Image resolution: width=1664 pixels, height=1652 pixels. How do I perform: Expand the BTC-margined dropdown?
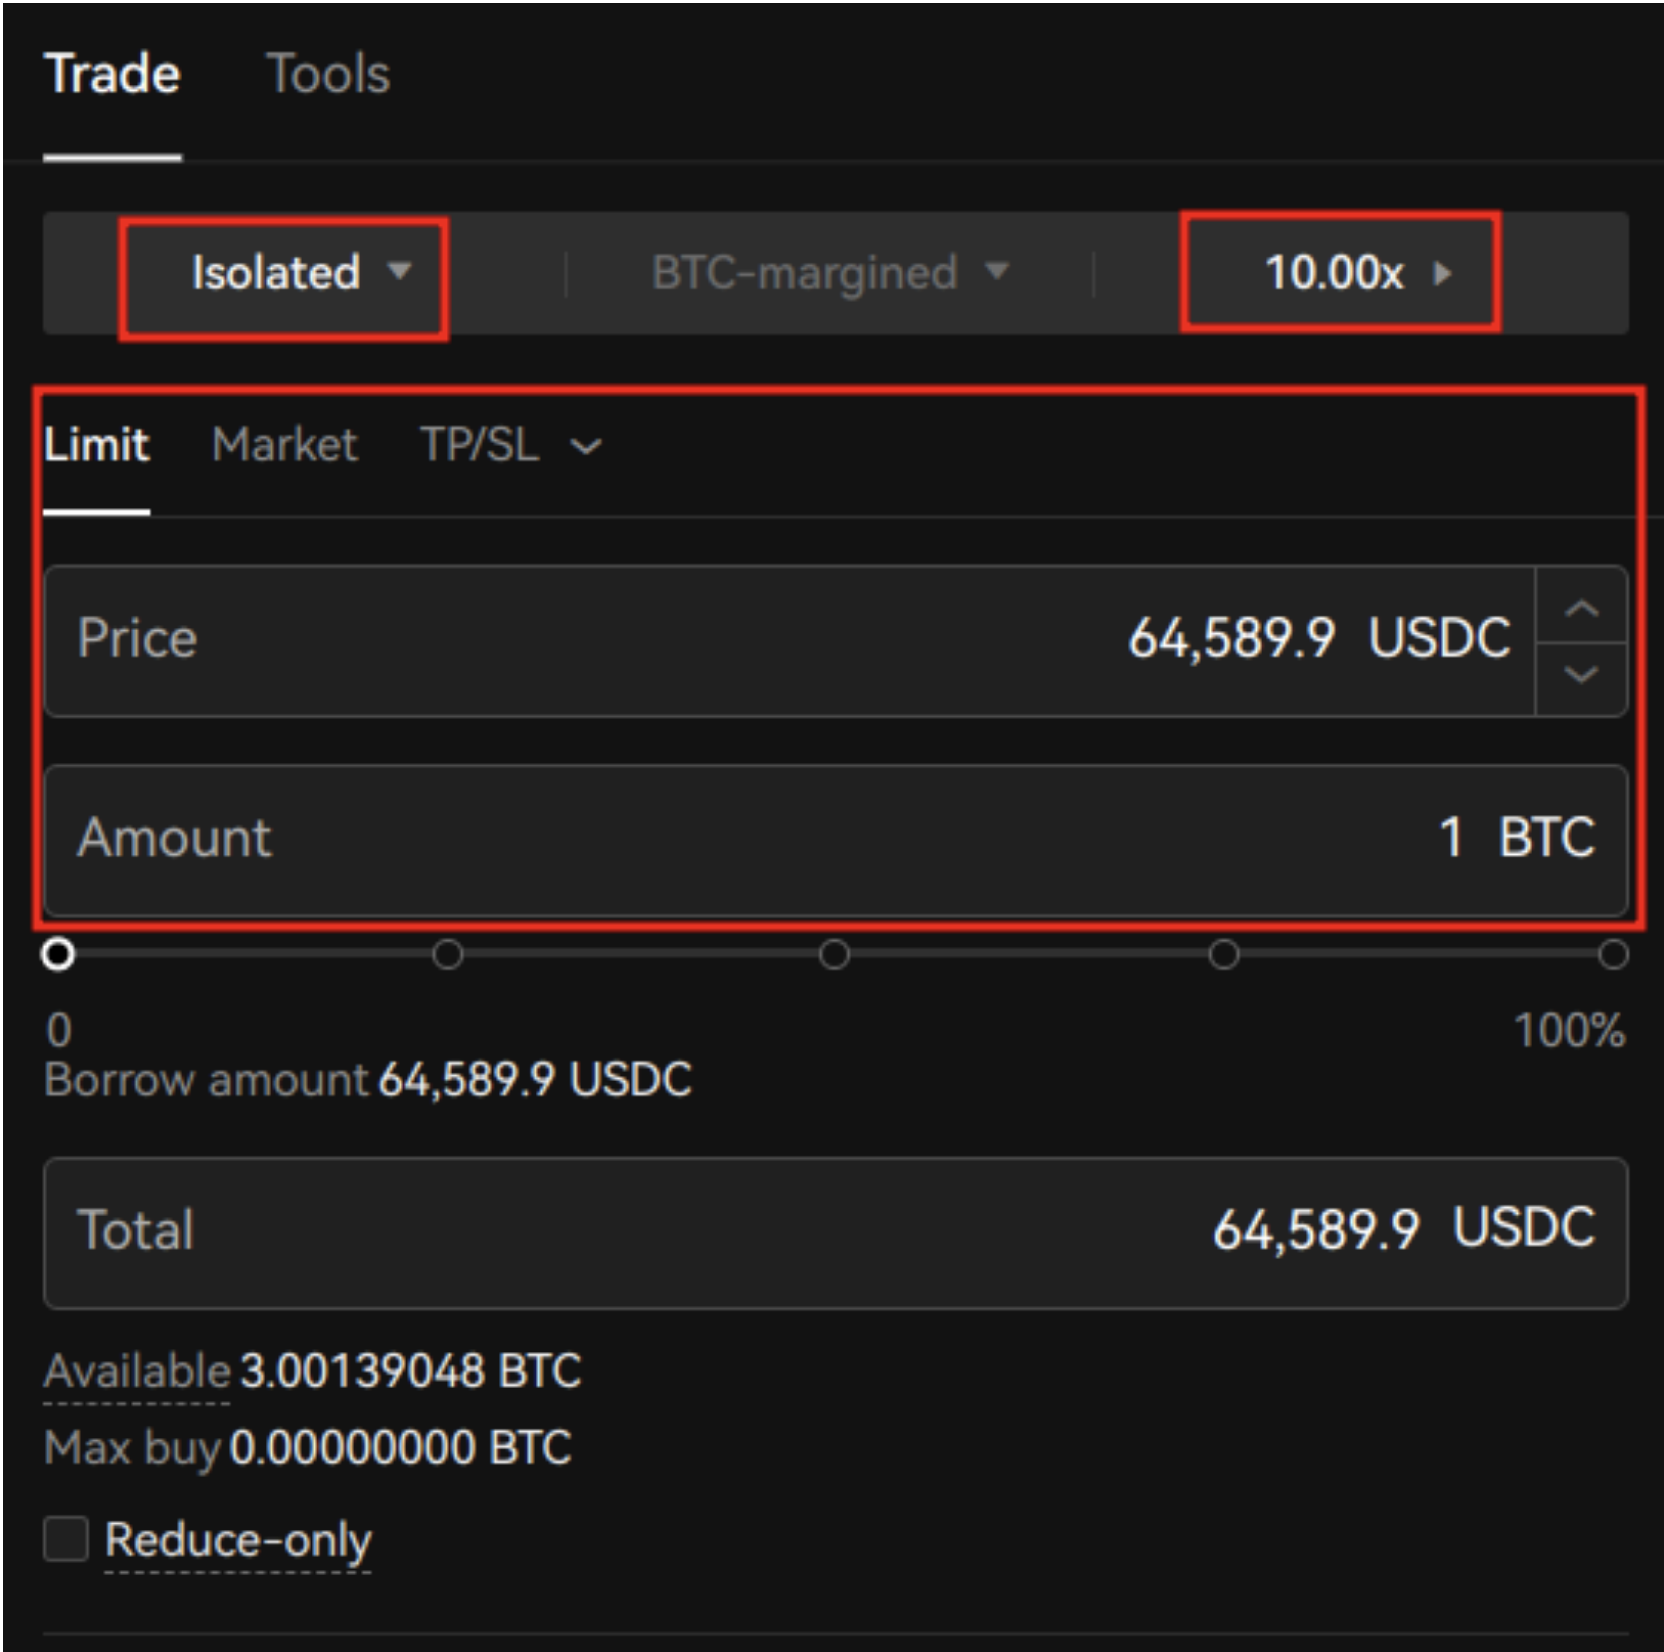pos(829,273)
